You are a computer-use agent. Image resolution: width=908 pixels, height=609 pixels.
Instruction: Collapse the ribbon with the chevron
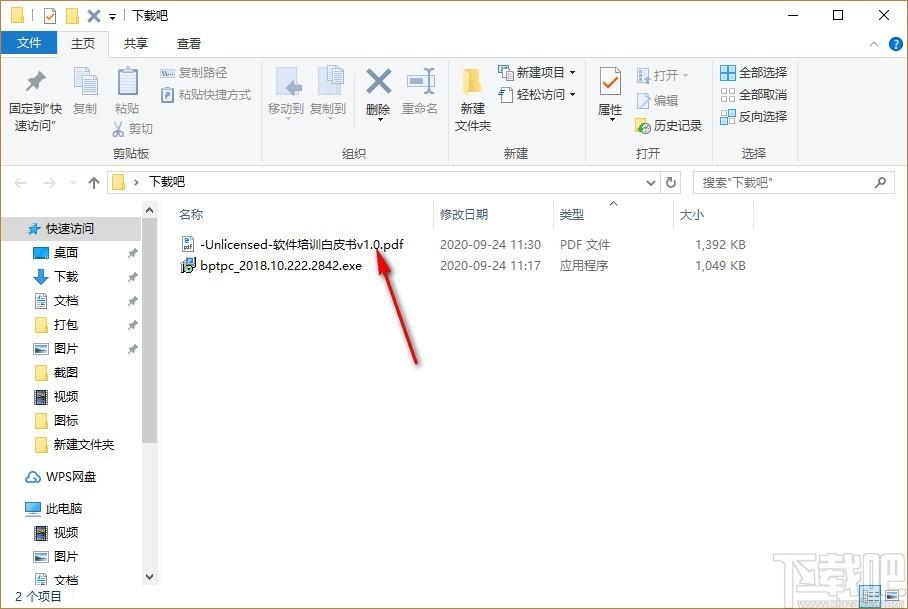874,44
